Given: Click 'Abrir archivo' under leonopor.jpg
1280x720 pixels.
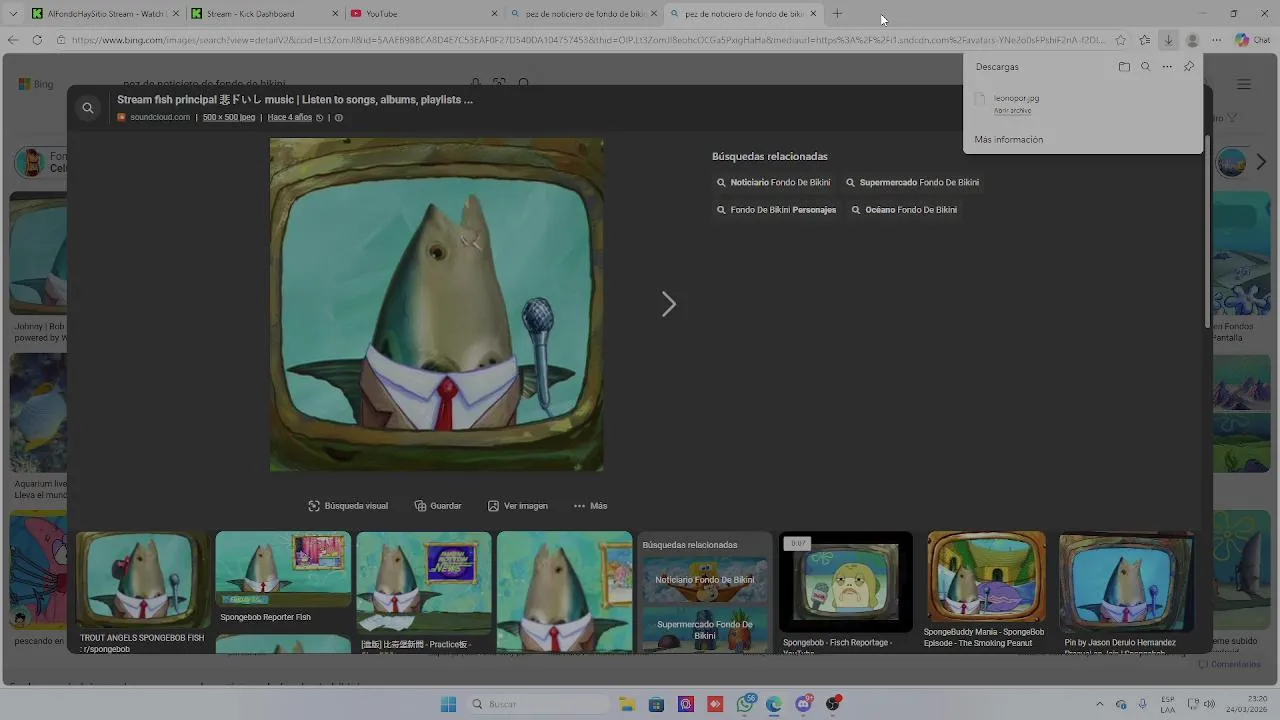Looking at the screenshot, I should 1012,111.
